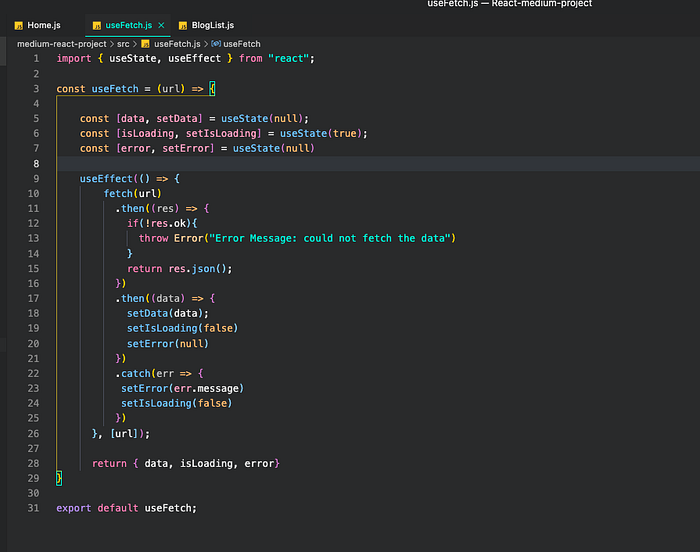Select the useFetch.js editor tab

pos(129,25)
